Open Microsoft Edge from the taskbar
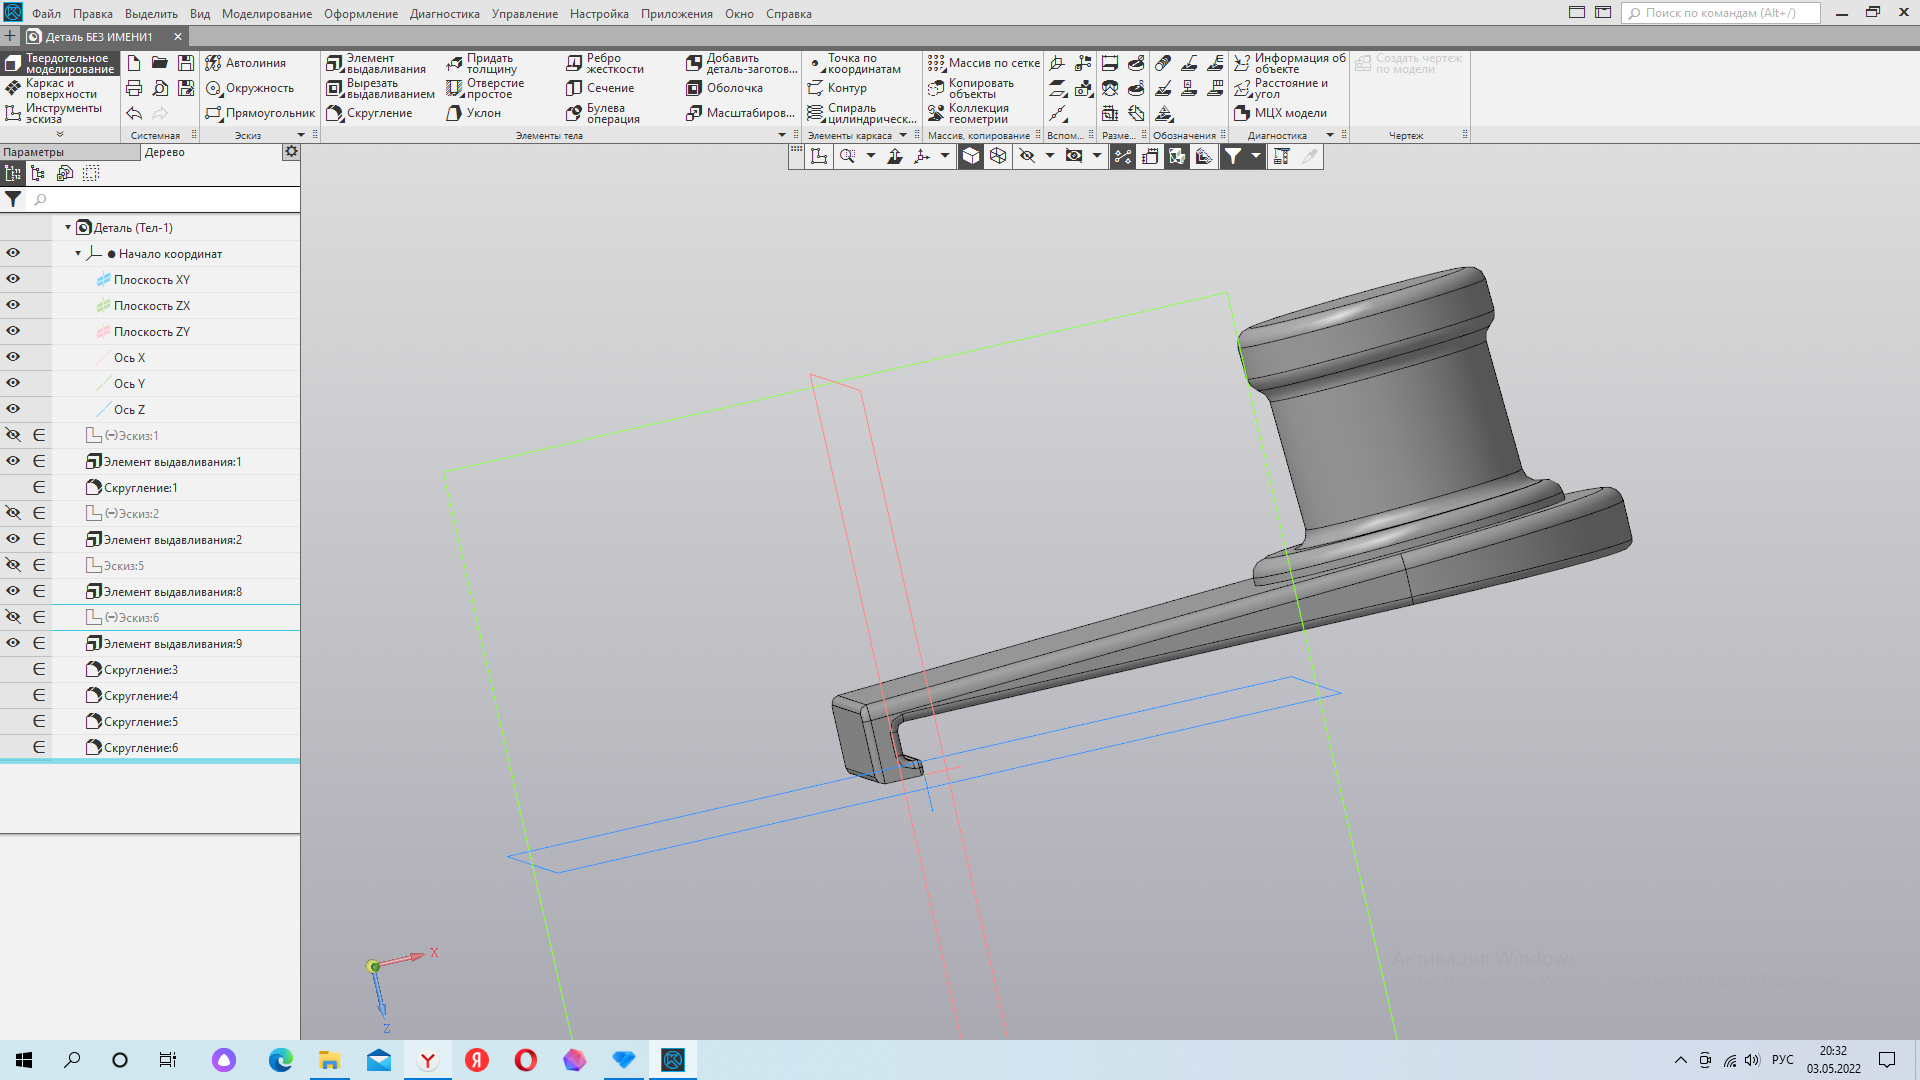1920x1080 pixels. coord(281,1060)
